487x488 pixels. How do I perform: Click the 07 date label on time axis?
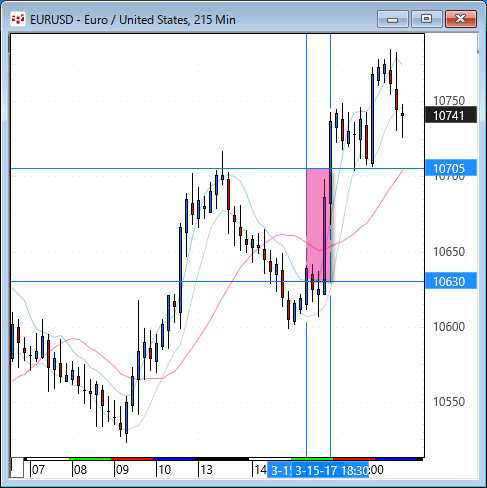click(38, 470)
